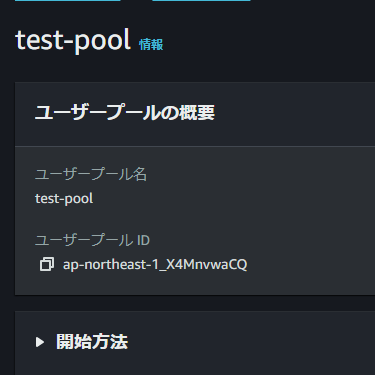Click the ユーザープール ID field label

(93, 240)
